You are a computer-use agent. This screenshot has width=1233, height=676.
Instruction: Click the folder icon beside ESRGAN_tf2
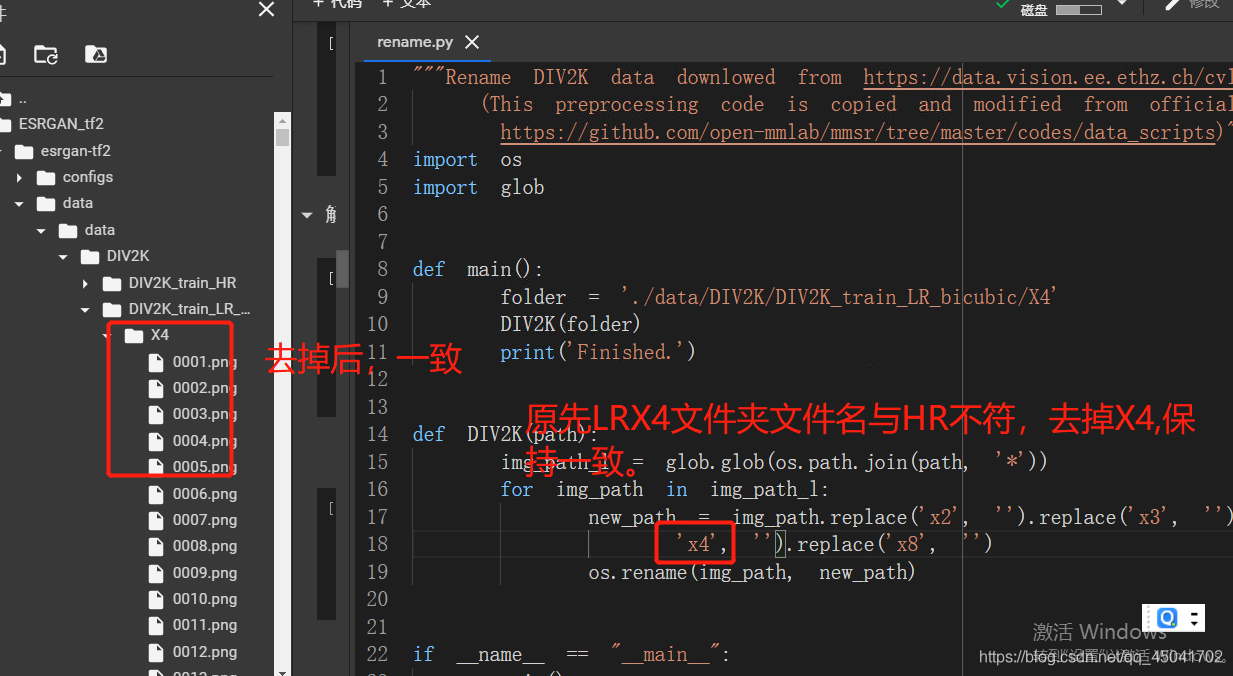(x=4, y=124)
